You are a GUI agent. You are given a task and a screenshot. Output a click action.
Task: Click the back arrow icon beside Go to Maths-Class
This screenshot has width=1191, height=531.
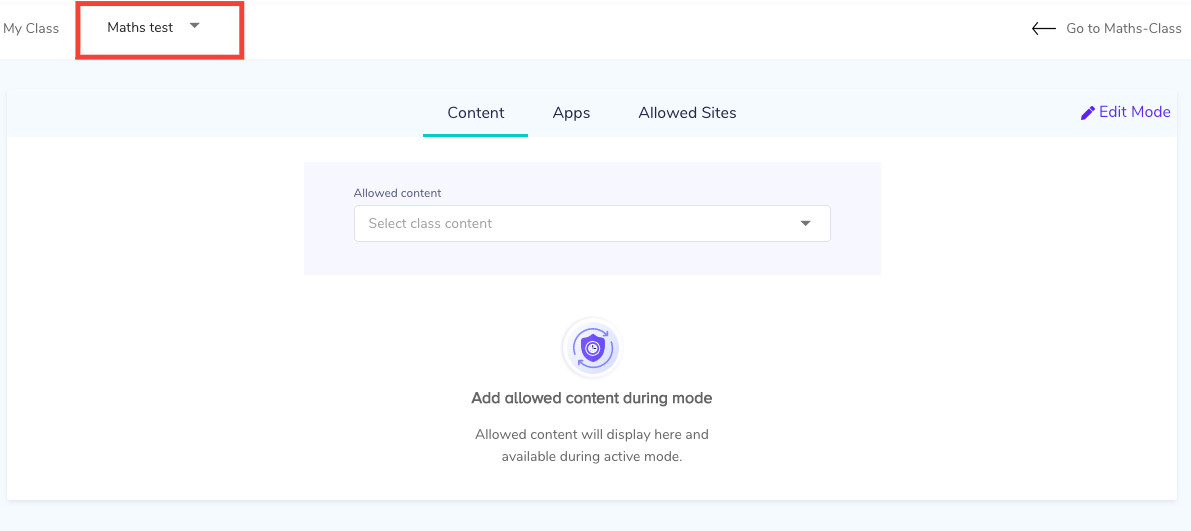coord(1044,29)
